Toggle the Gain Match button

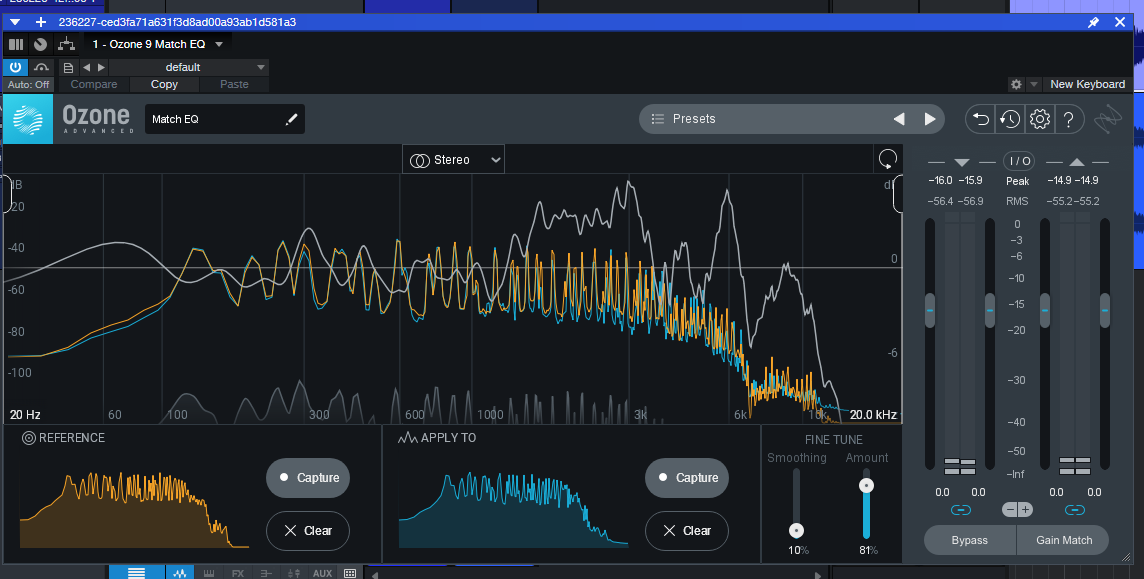pyautogui.click(x=1064, y=540)
